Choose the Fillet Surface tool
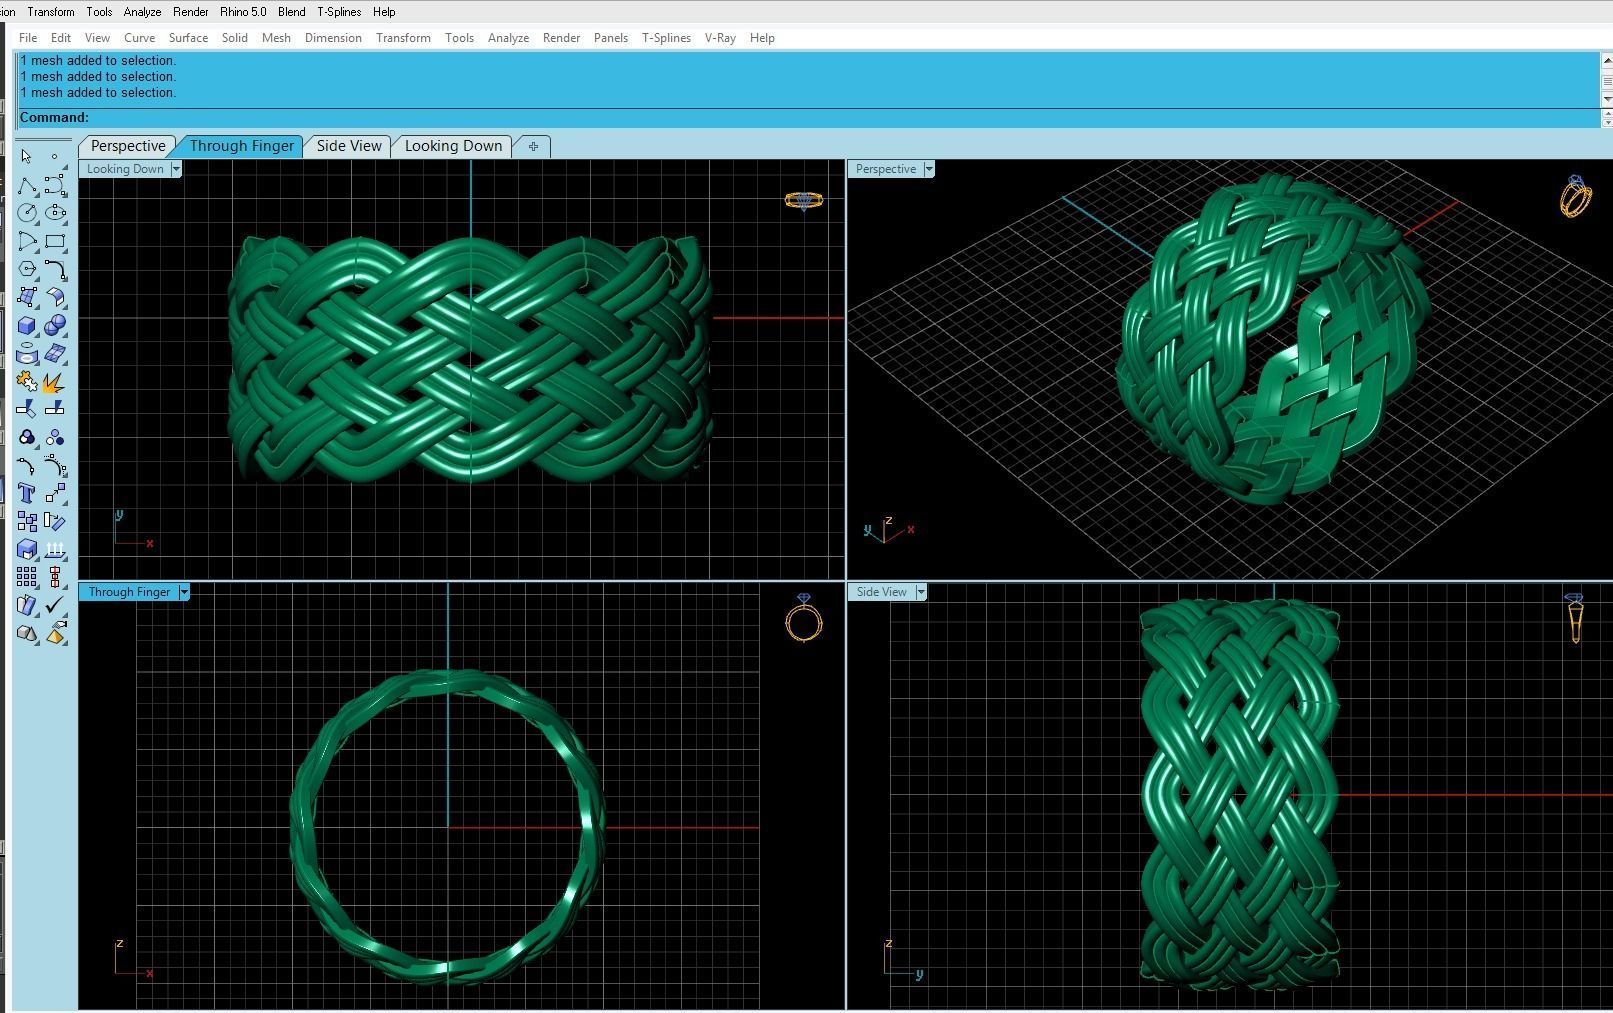This screenshot has width=1613, height=1013. pos(55,297)
